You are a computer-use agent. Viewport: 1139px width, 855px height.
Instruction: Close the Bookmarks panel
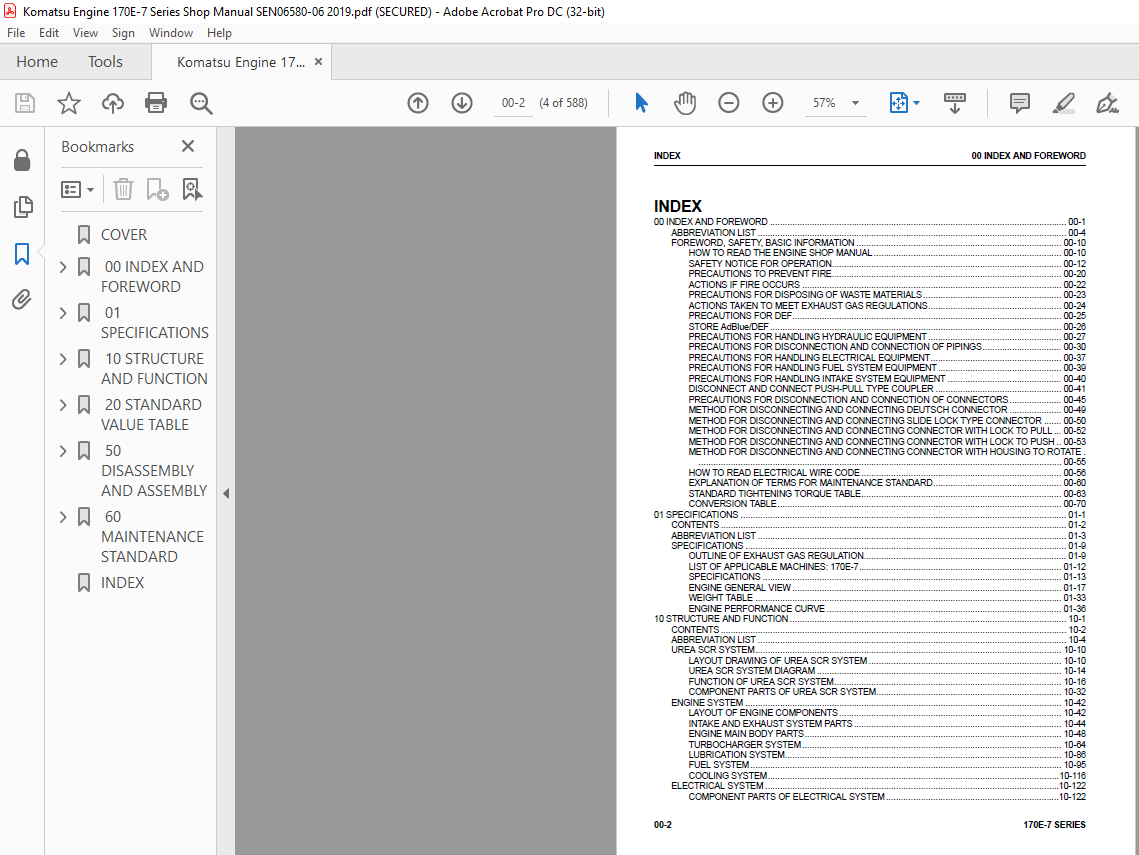[x=187, y=146]
